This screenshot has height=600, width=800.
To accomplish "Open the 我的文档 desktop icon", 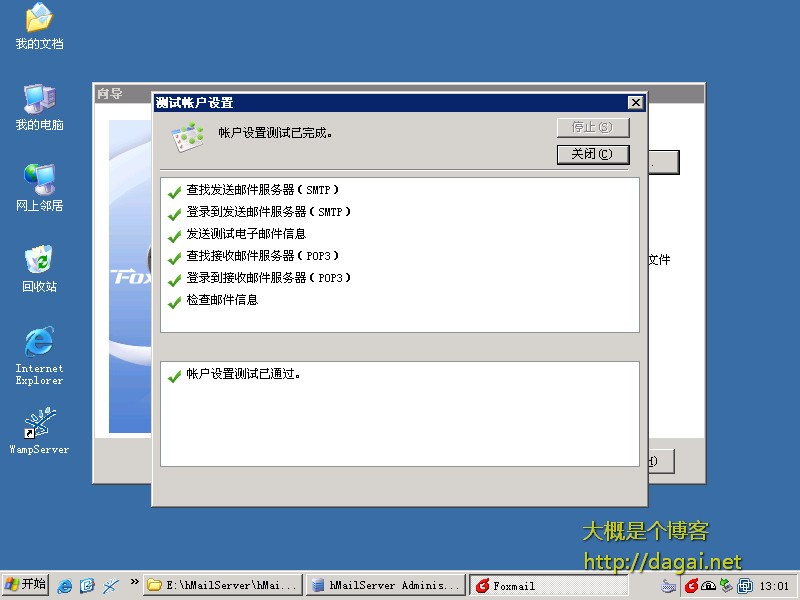I will [x=39, y=18].
